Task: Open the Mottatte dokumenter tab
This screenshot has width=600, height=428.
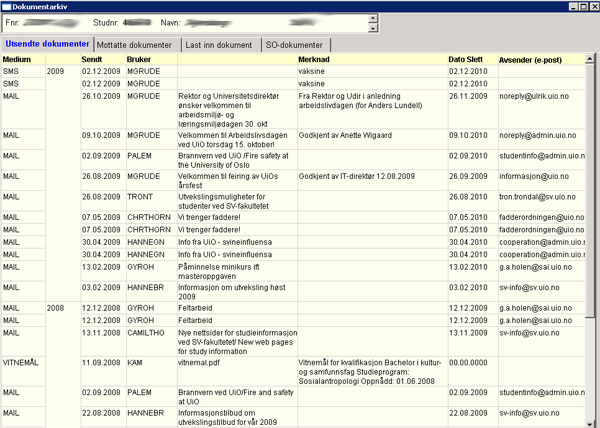Action: (x=134, y=45)
